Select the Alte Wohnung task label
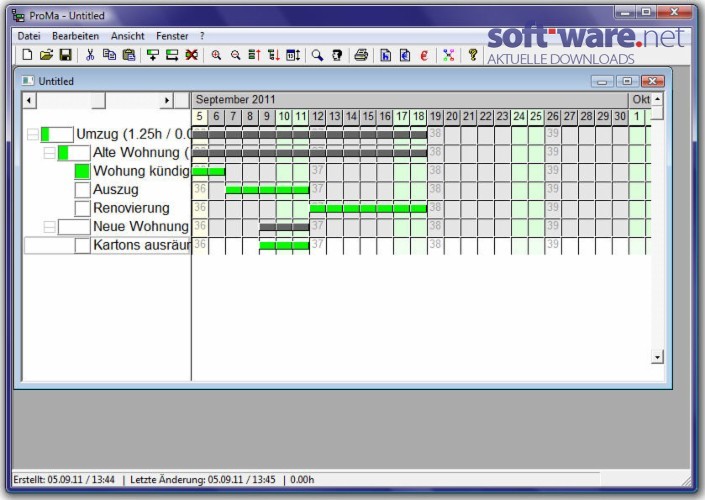Image resolution: width=705 pixels, height=500 pixels. pyautogui.click(x=142, y=153)
